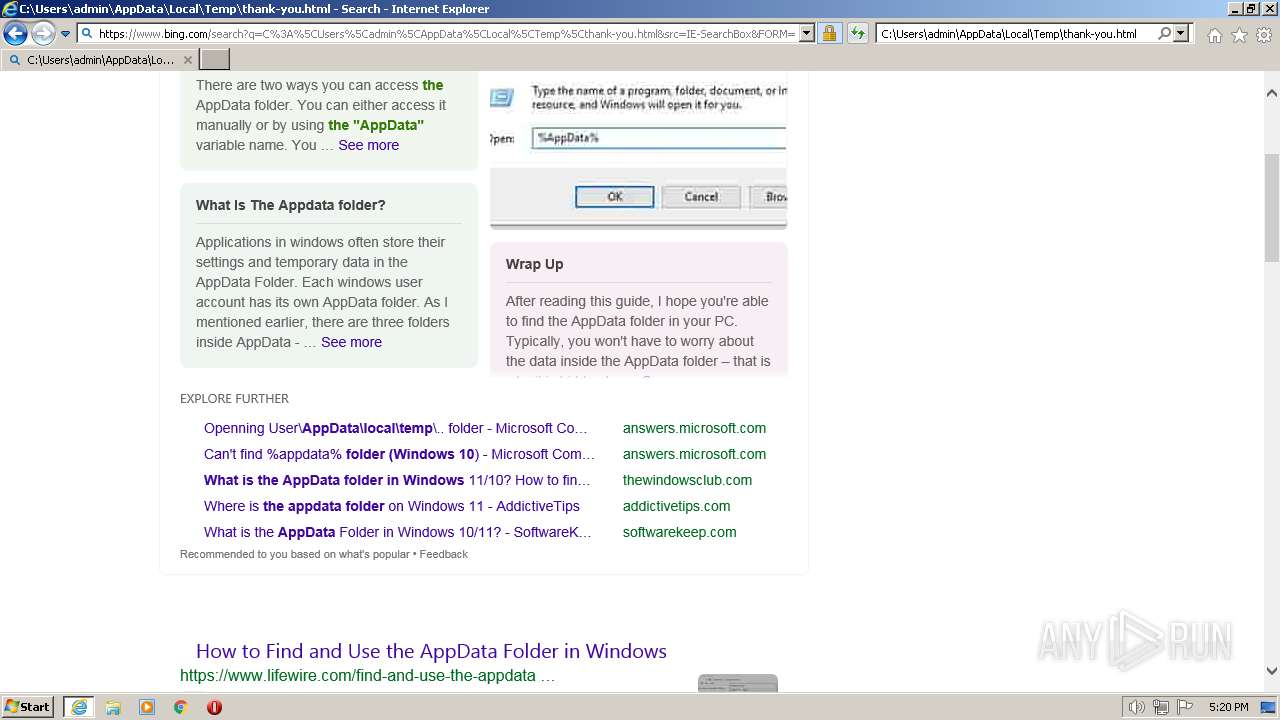
Task: Open the security report padlock icon
Action: [829, 33]
